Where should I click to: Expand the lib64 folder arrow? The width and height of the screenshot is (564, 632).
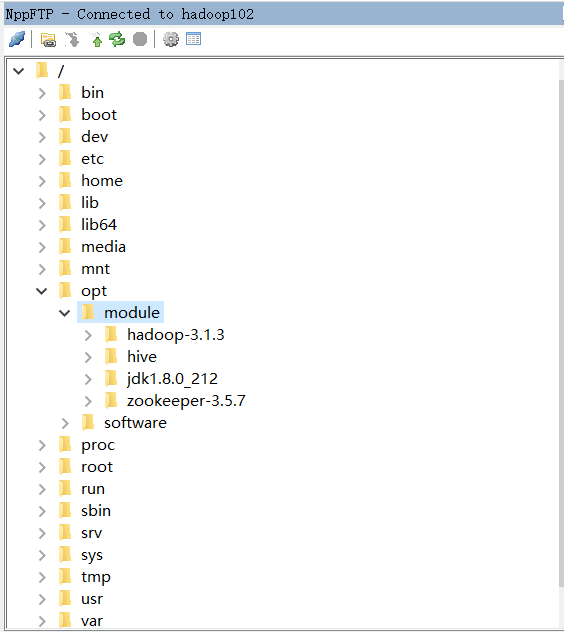42,225
